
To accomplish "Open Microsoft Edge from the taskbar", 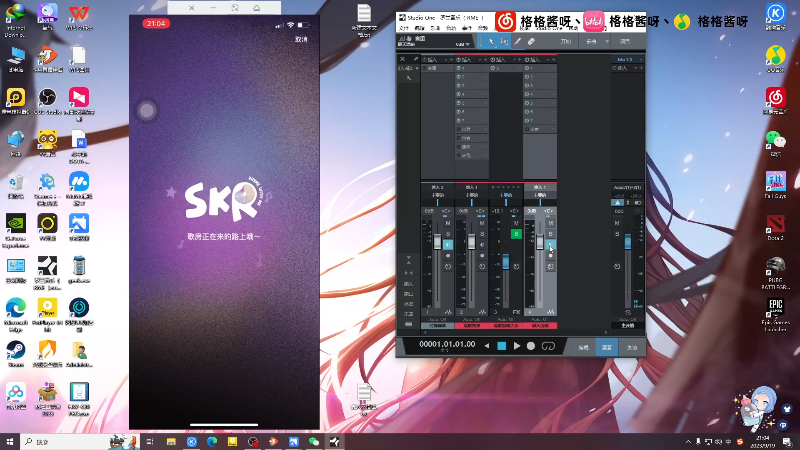I will point(212,441).
